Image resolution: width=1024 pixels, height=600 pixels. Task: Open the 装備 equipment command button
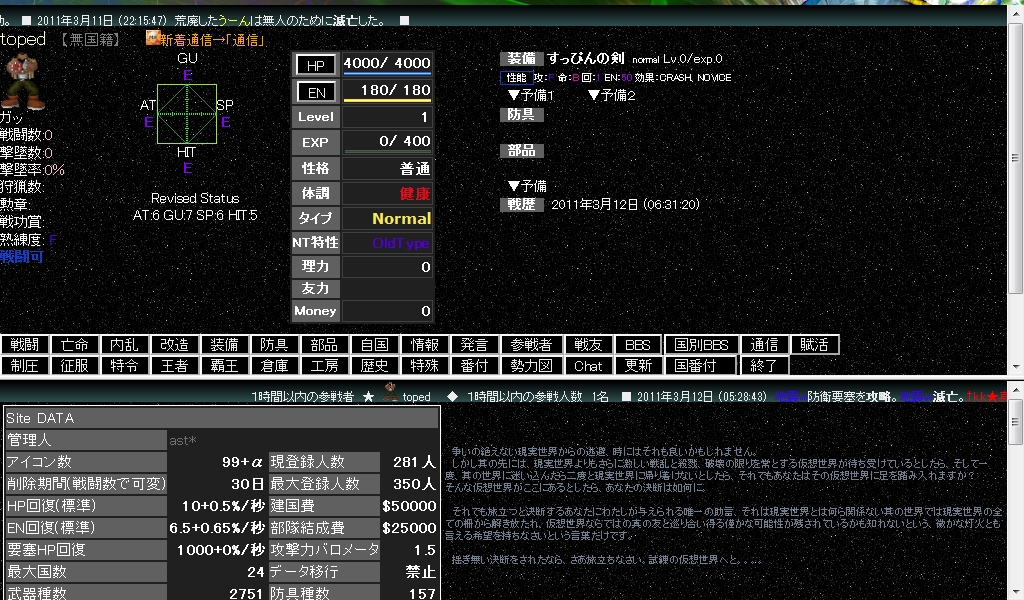(225, 345)
